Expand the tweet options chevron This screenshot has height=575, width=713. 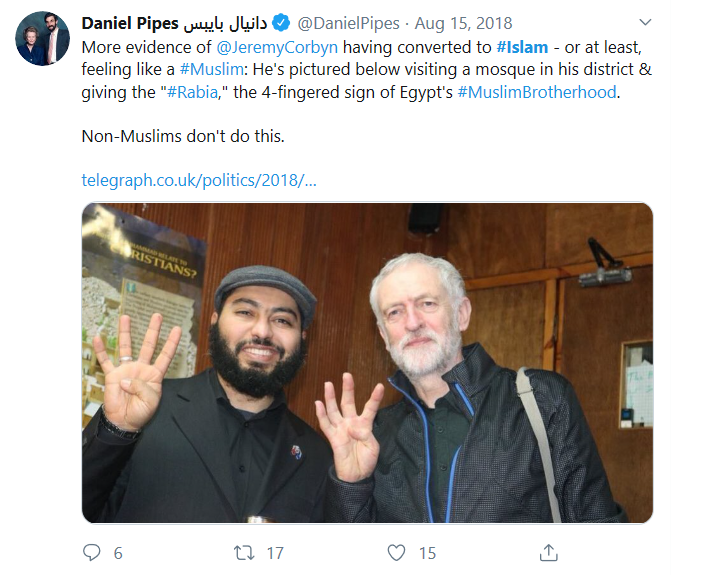[645, 22]
